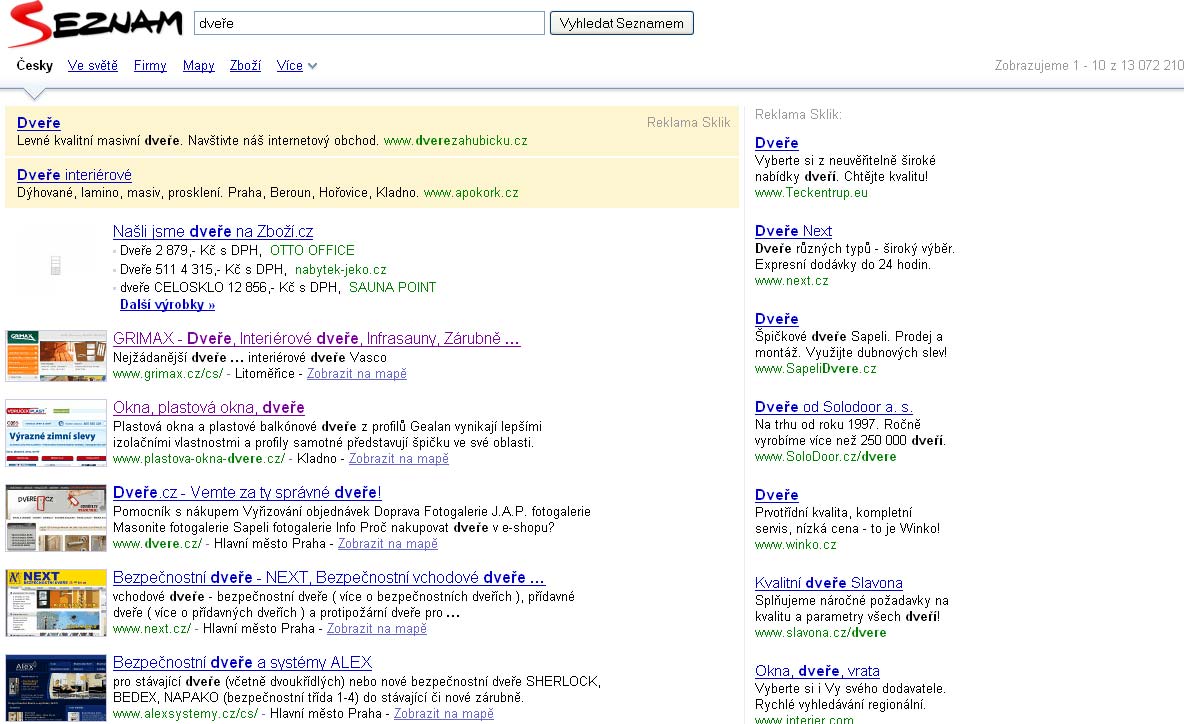Click the Vyhledat Seznamem button
This screenshot has height=724, width=1184.
coord(621,23)
